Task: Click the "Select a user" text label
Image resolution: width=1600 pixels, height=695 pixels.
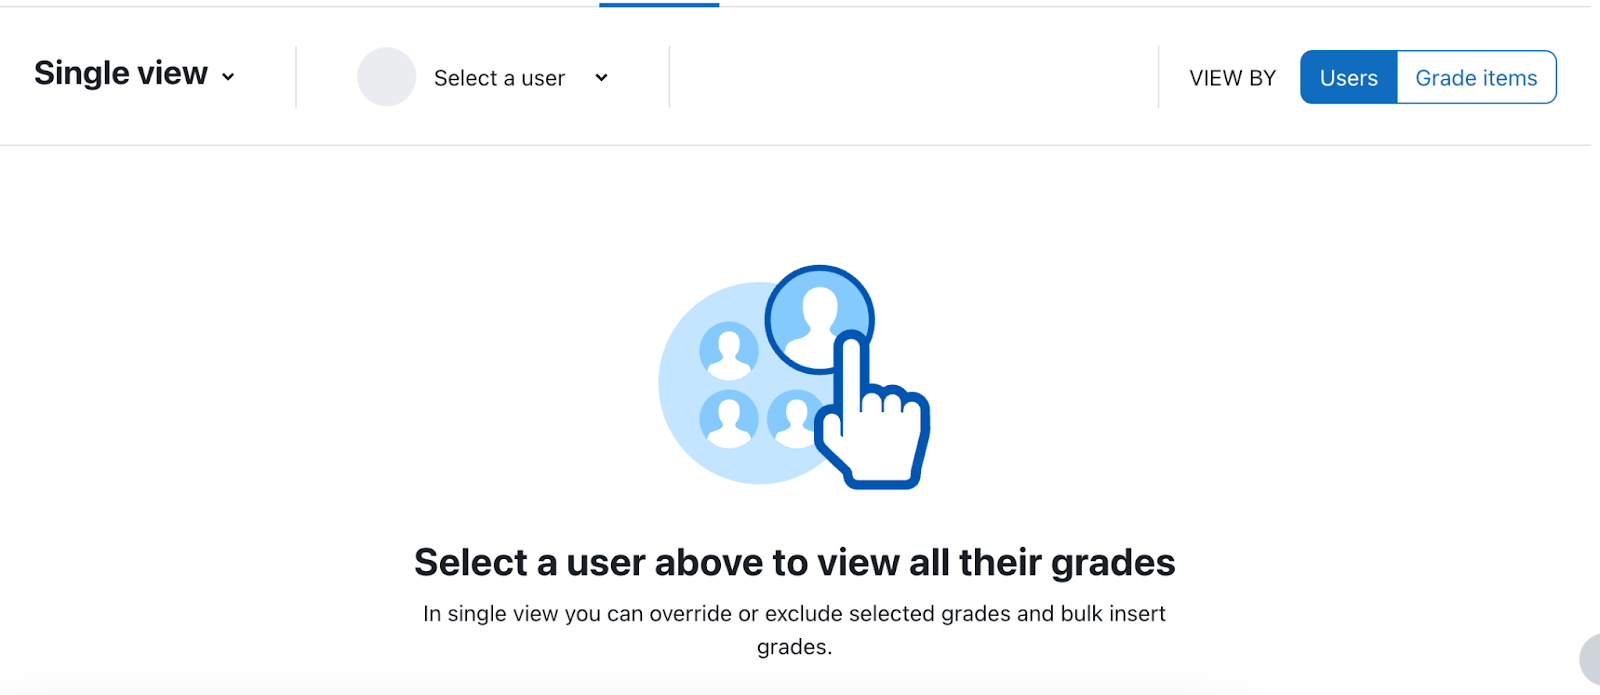Action: pyautogui.click(x=499, y=78)
